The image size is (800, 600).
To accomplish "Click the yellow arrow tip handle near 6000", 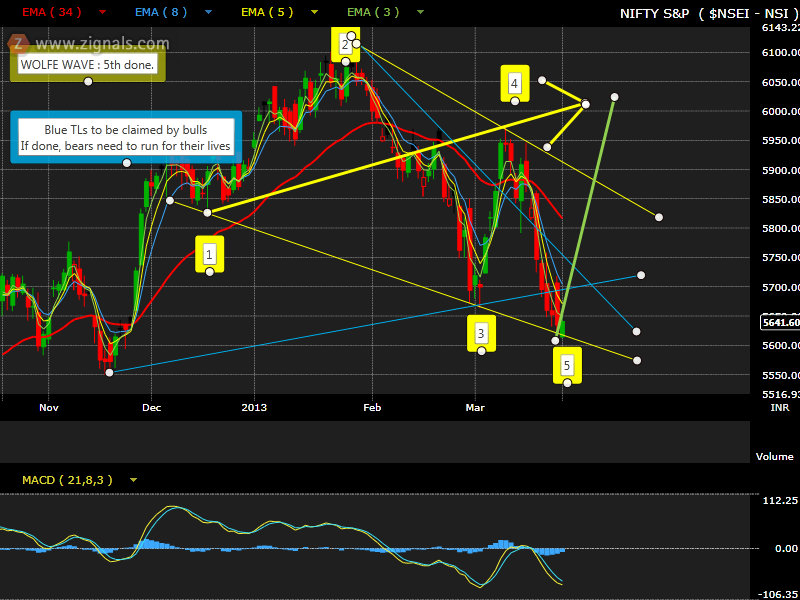I will tap(585, 105).
